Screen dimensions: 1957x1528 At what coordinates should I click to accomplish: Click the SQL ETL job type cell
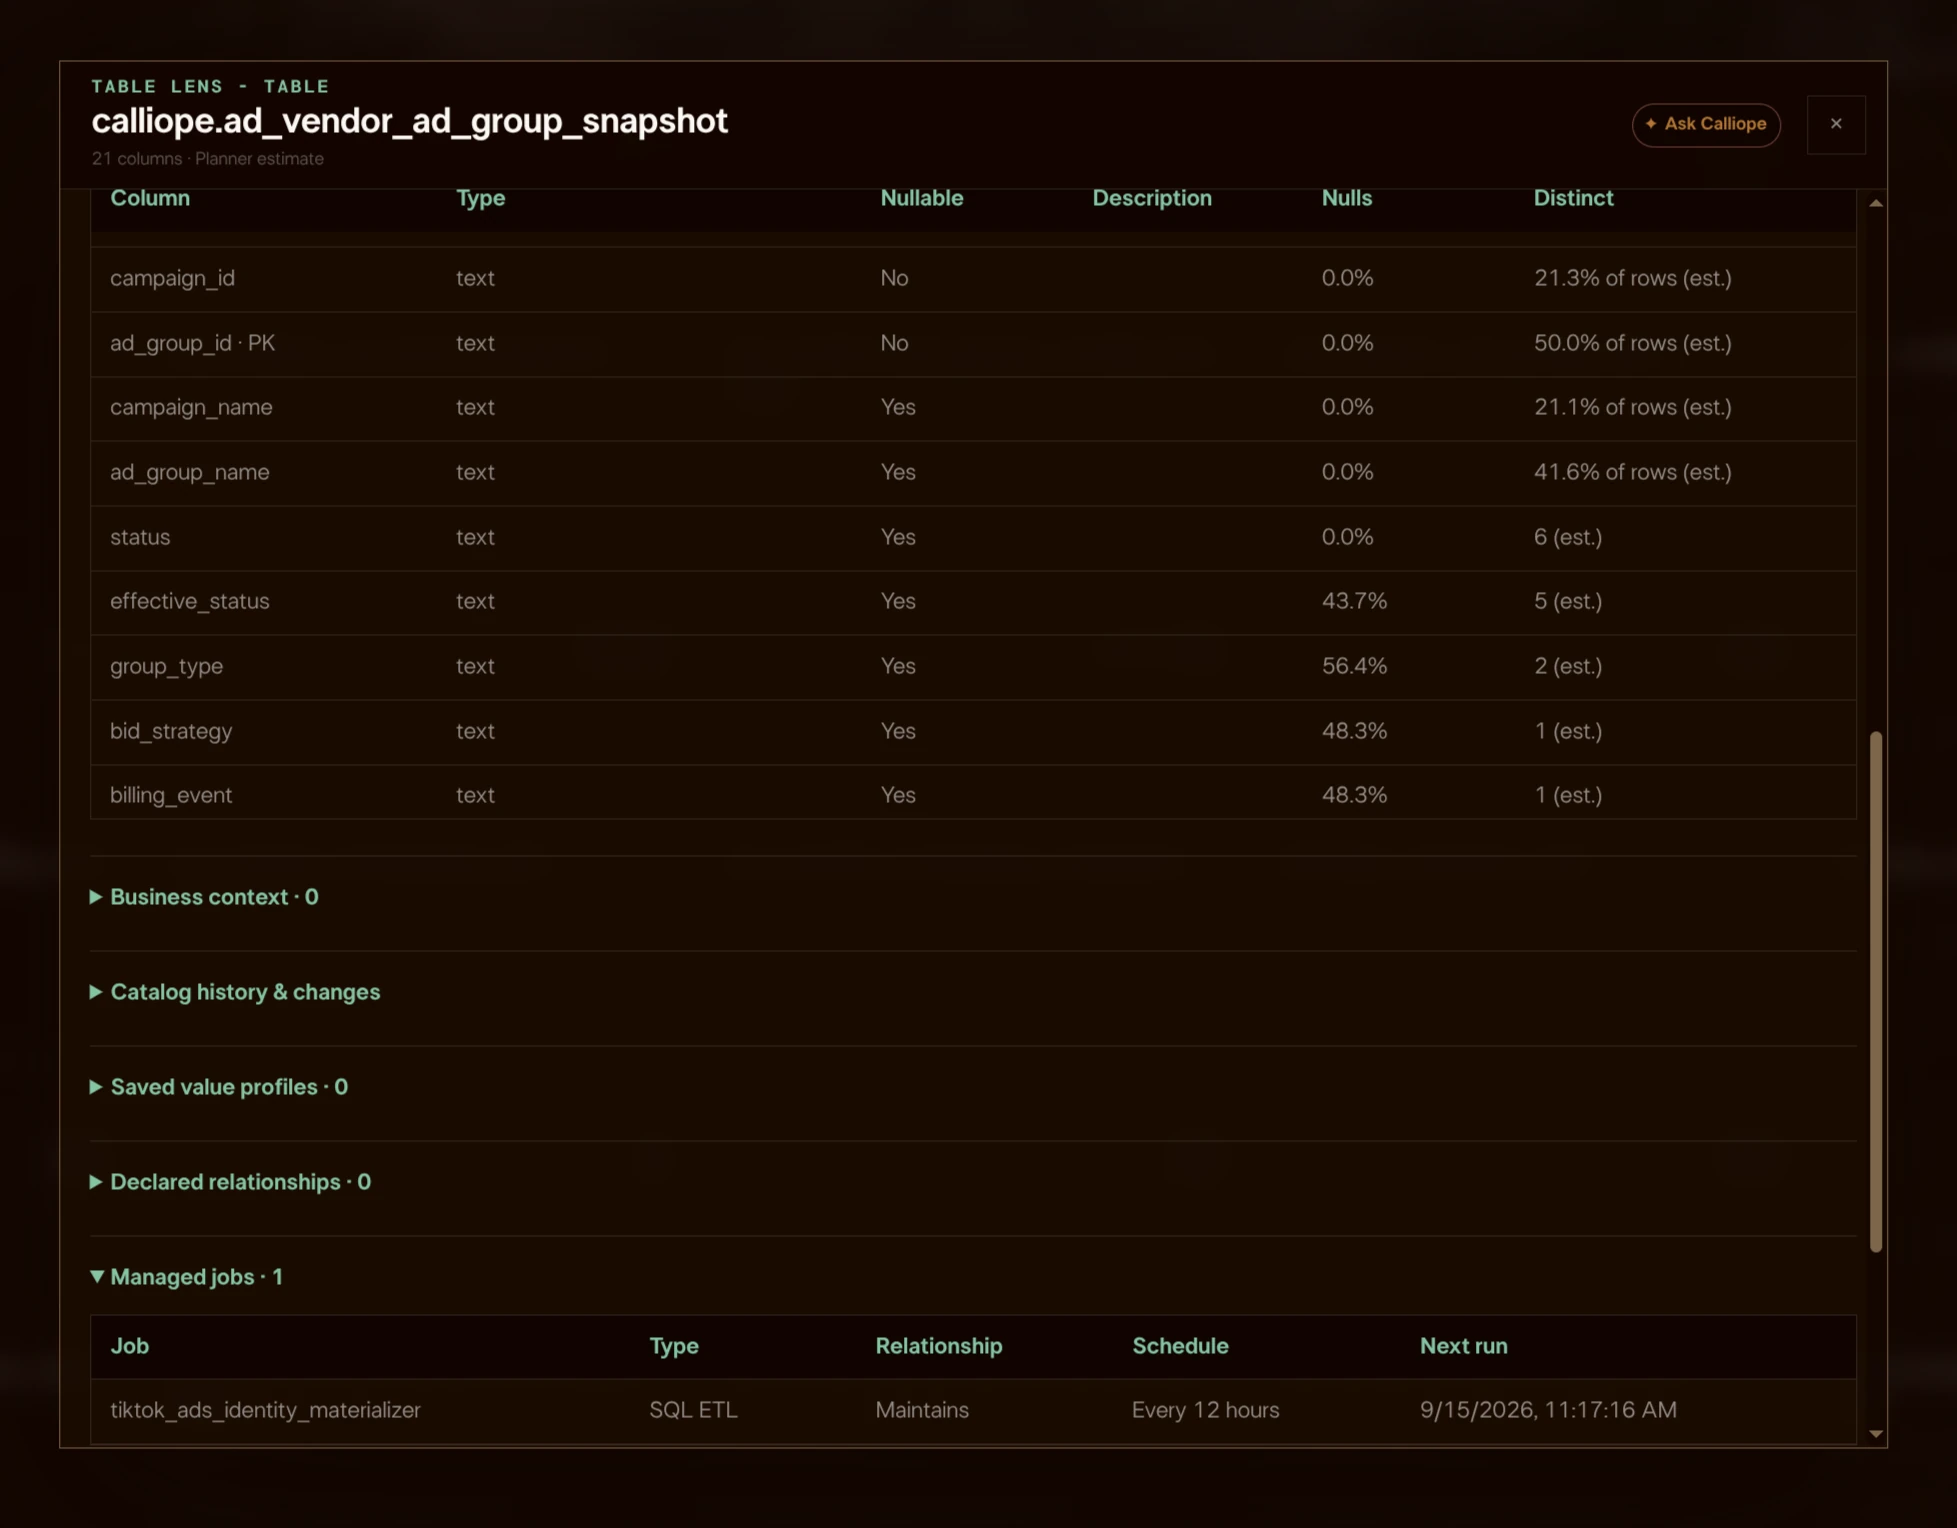(x=693, y=1410)
